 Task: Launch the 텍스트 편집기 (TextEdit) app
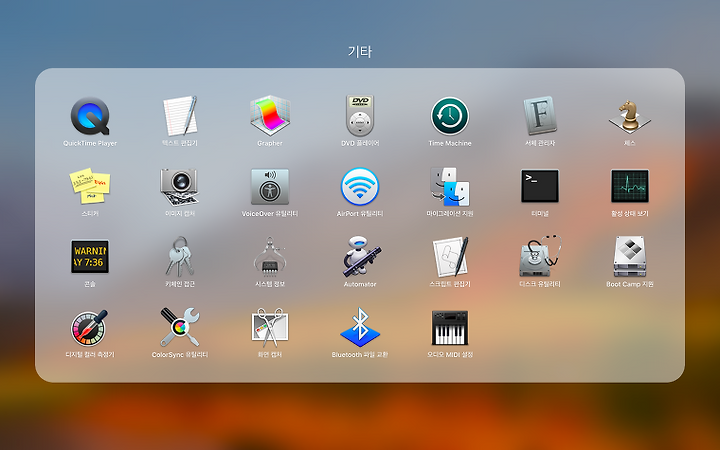(x=180, y=116)
